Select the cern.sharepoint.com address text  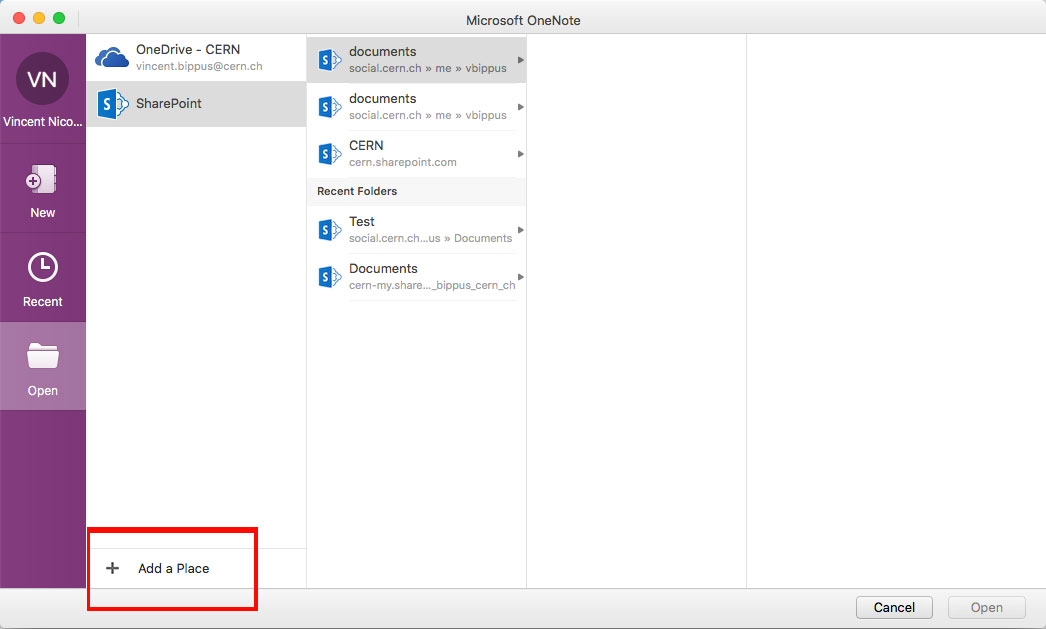tap(403, 162)
